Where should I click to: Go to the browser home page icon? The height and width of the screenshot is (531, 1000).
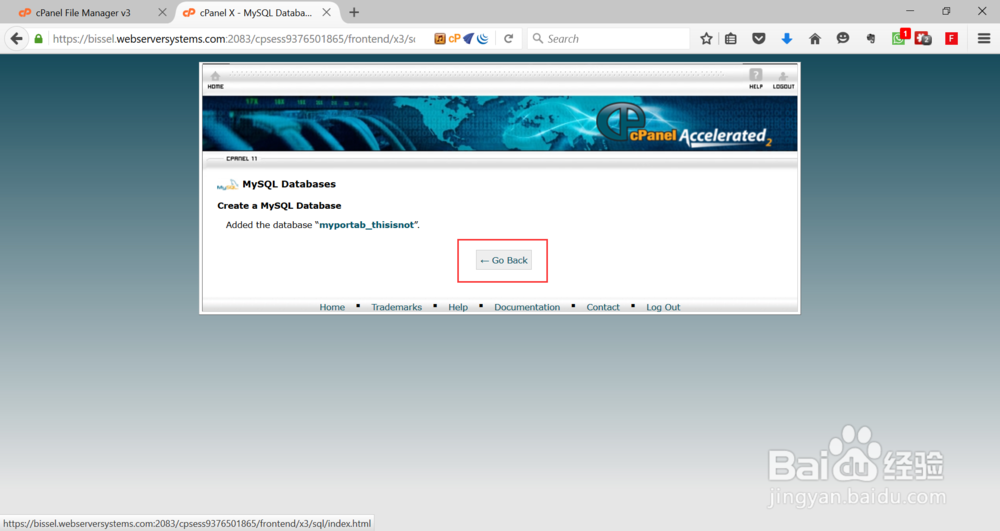tap(815, 39)
